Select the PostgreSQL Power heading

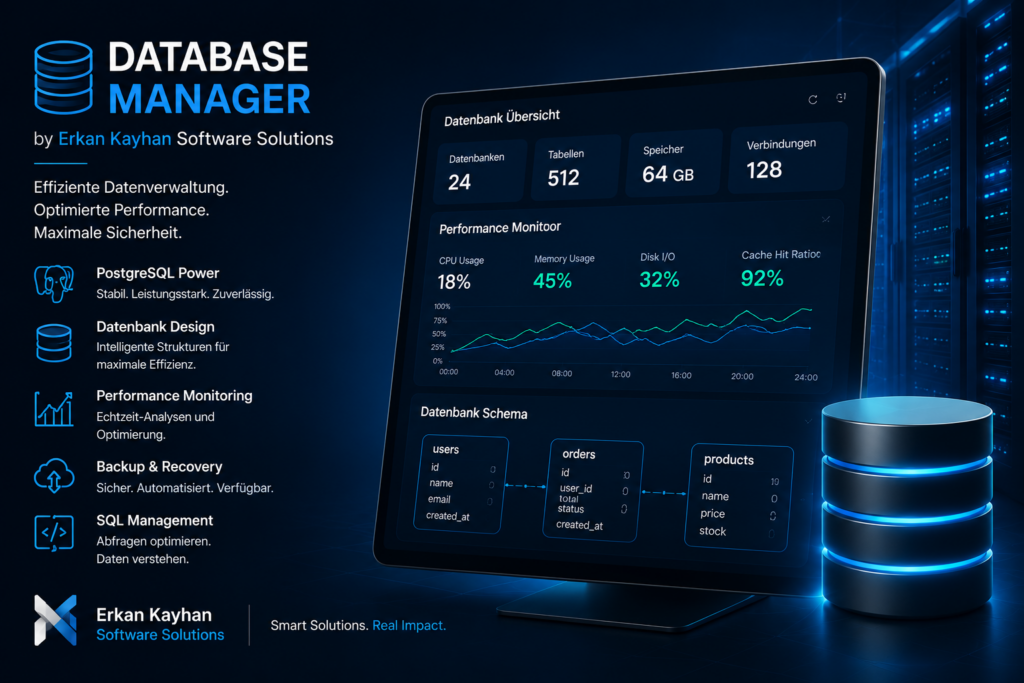coord(157,273)
